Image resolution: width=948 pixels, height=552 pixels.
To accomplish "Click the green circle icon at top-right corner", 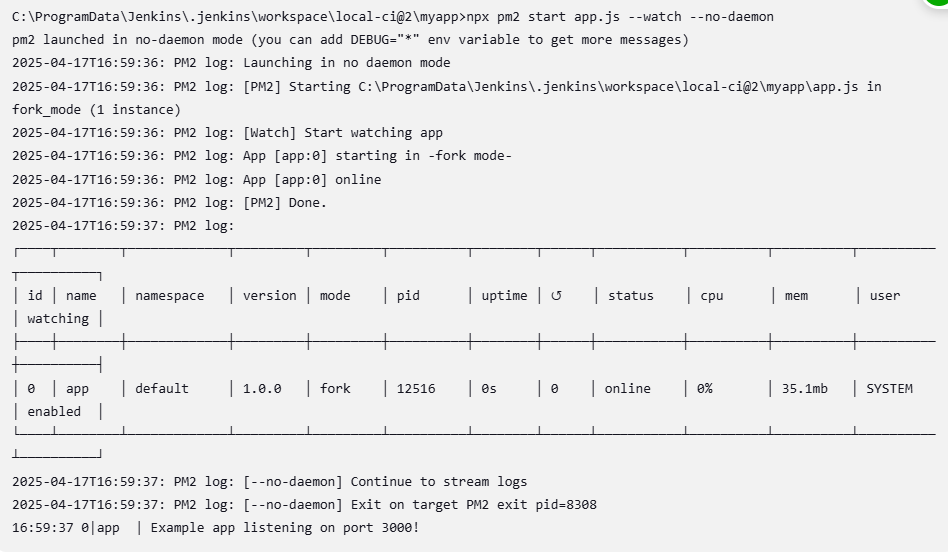I will (937, 2).
